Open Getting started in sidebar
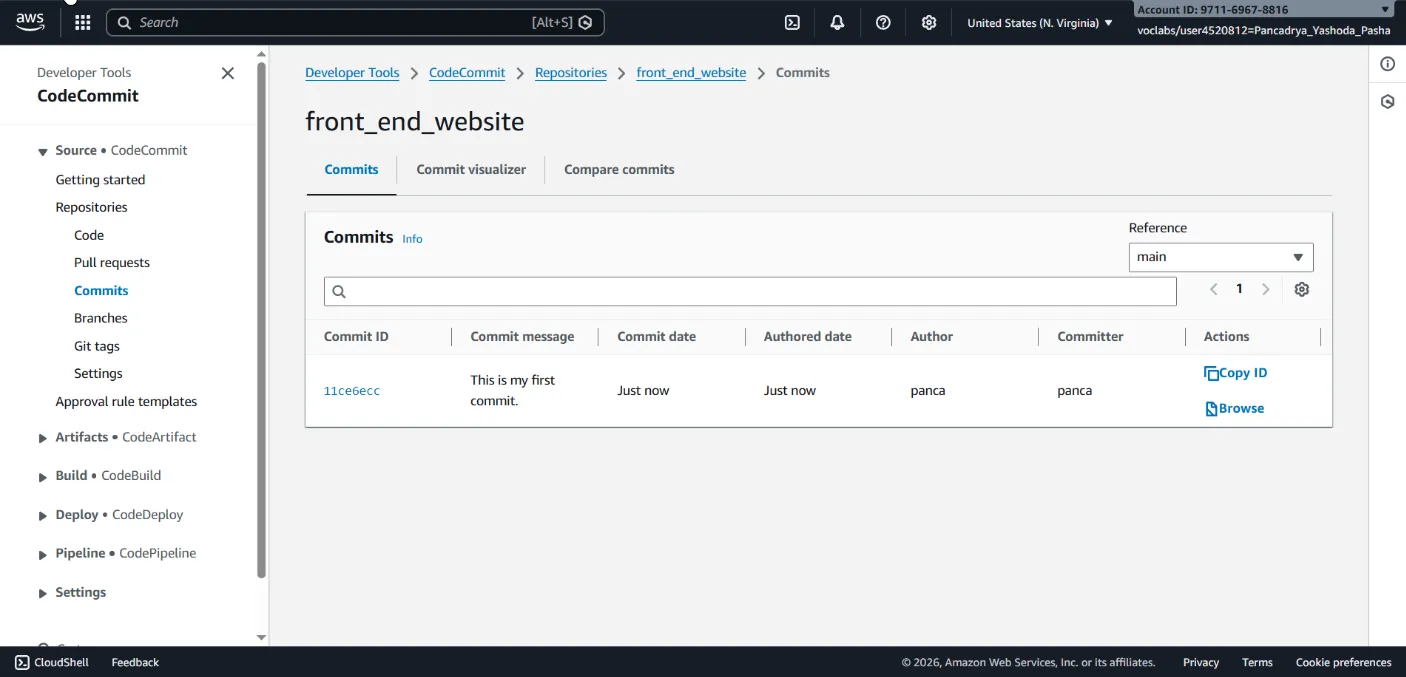Screen dimensions: 1406x677 tap(100, 180)
